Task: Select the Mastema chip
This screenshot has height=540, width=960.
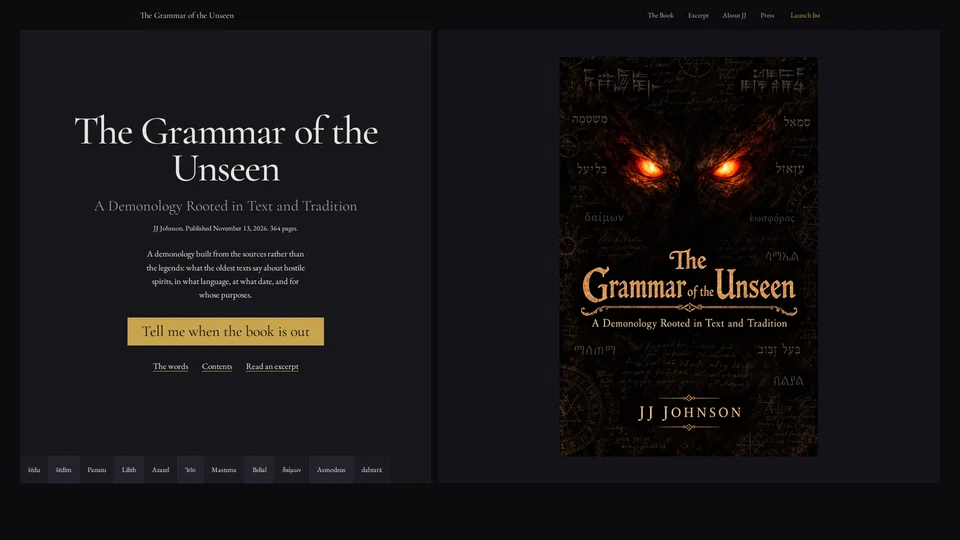Action: pyautogui.click(x=223, y=470)
